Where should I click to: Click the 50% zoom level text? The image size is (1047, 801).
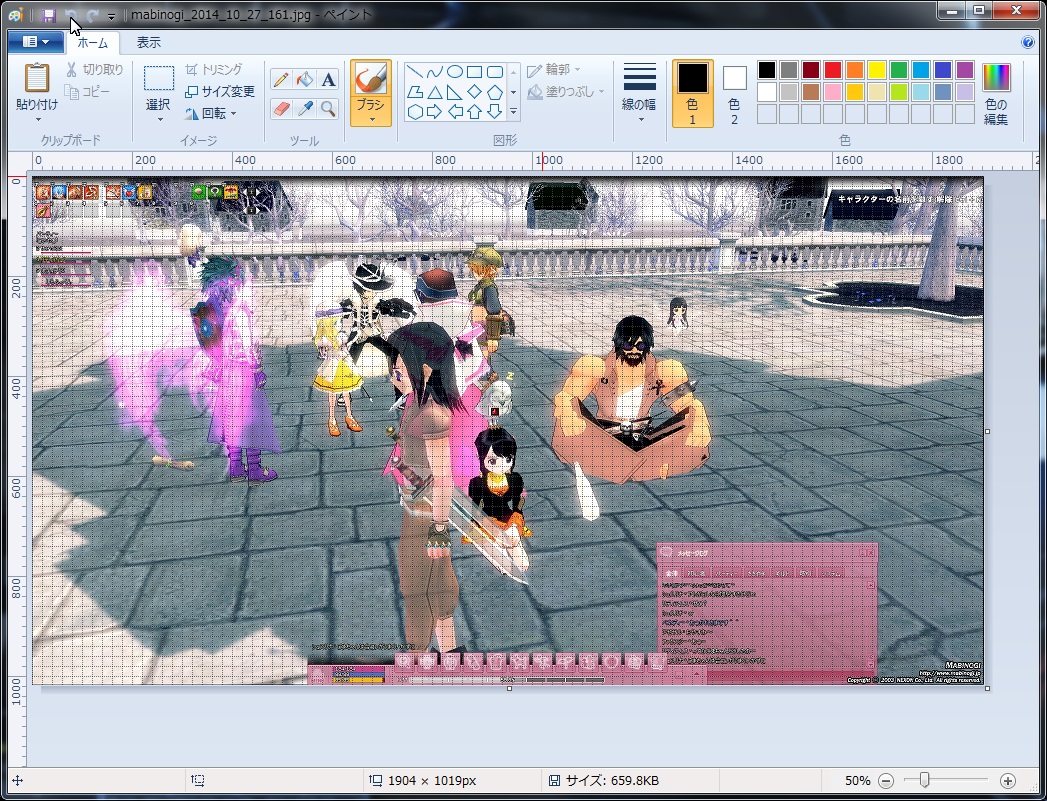(857, 780)
